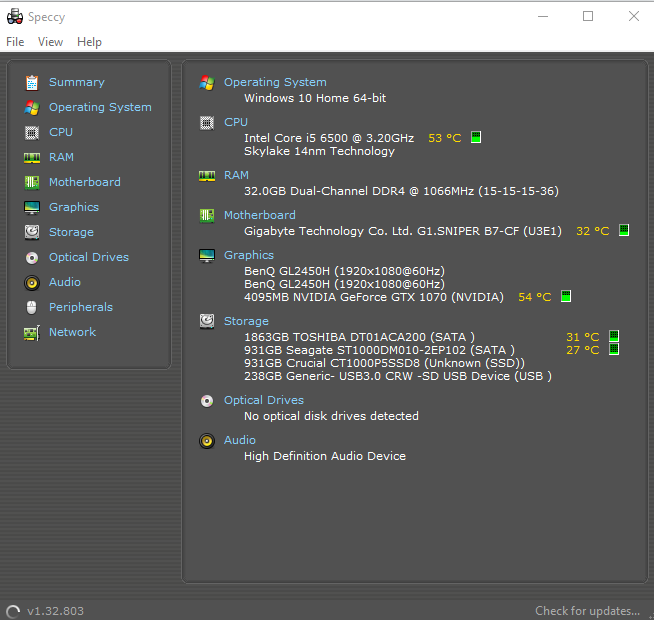Click the CPU chip icon in sidebar
Screen dimensions: 654x620
pos(32,133)
